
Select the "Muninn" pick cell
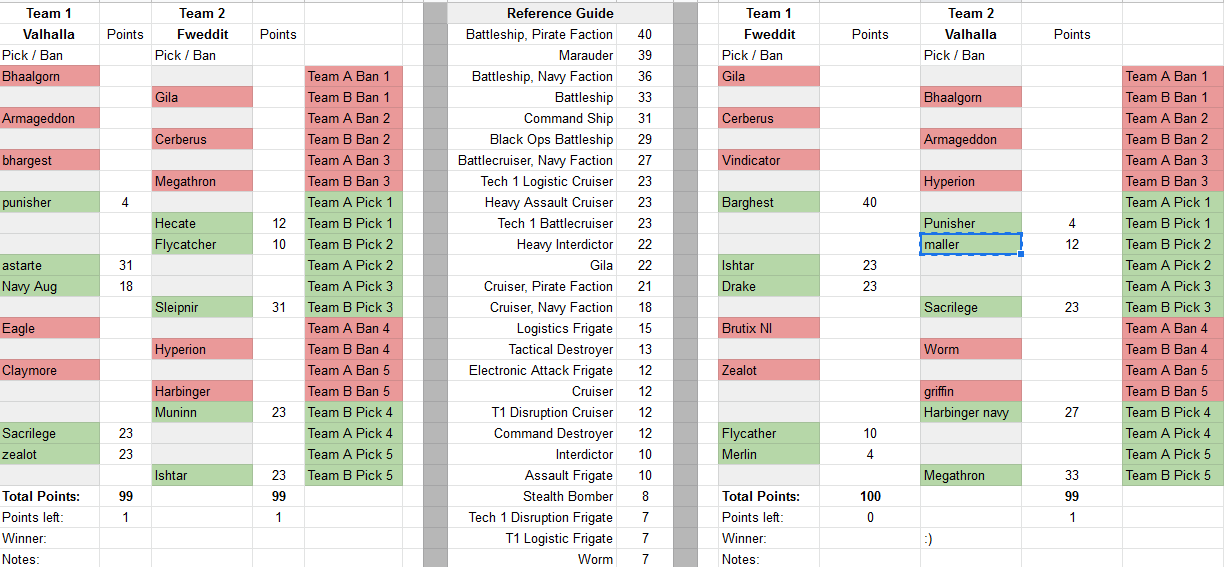pyautogui.click(x=201, y=412)
